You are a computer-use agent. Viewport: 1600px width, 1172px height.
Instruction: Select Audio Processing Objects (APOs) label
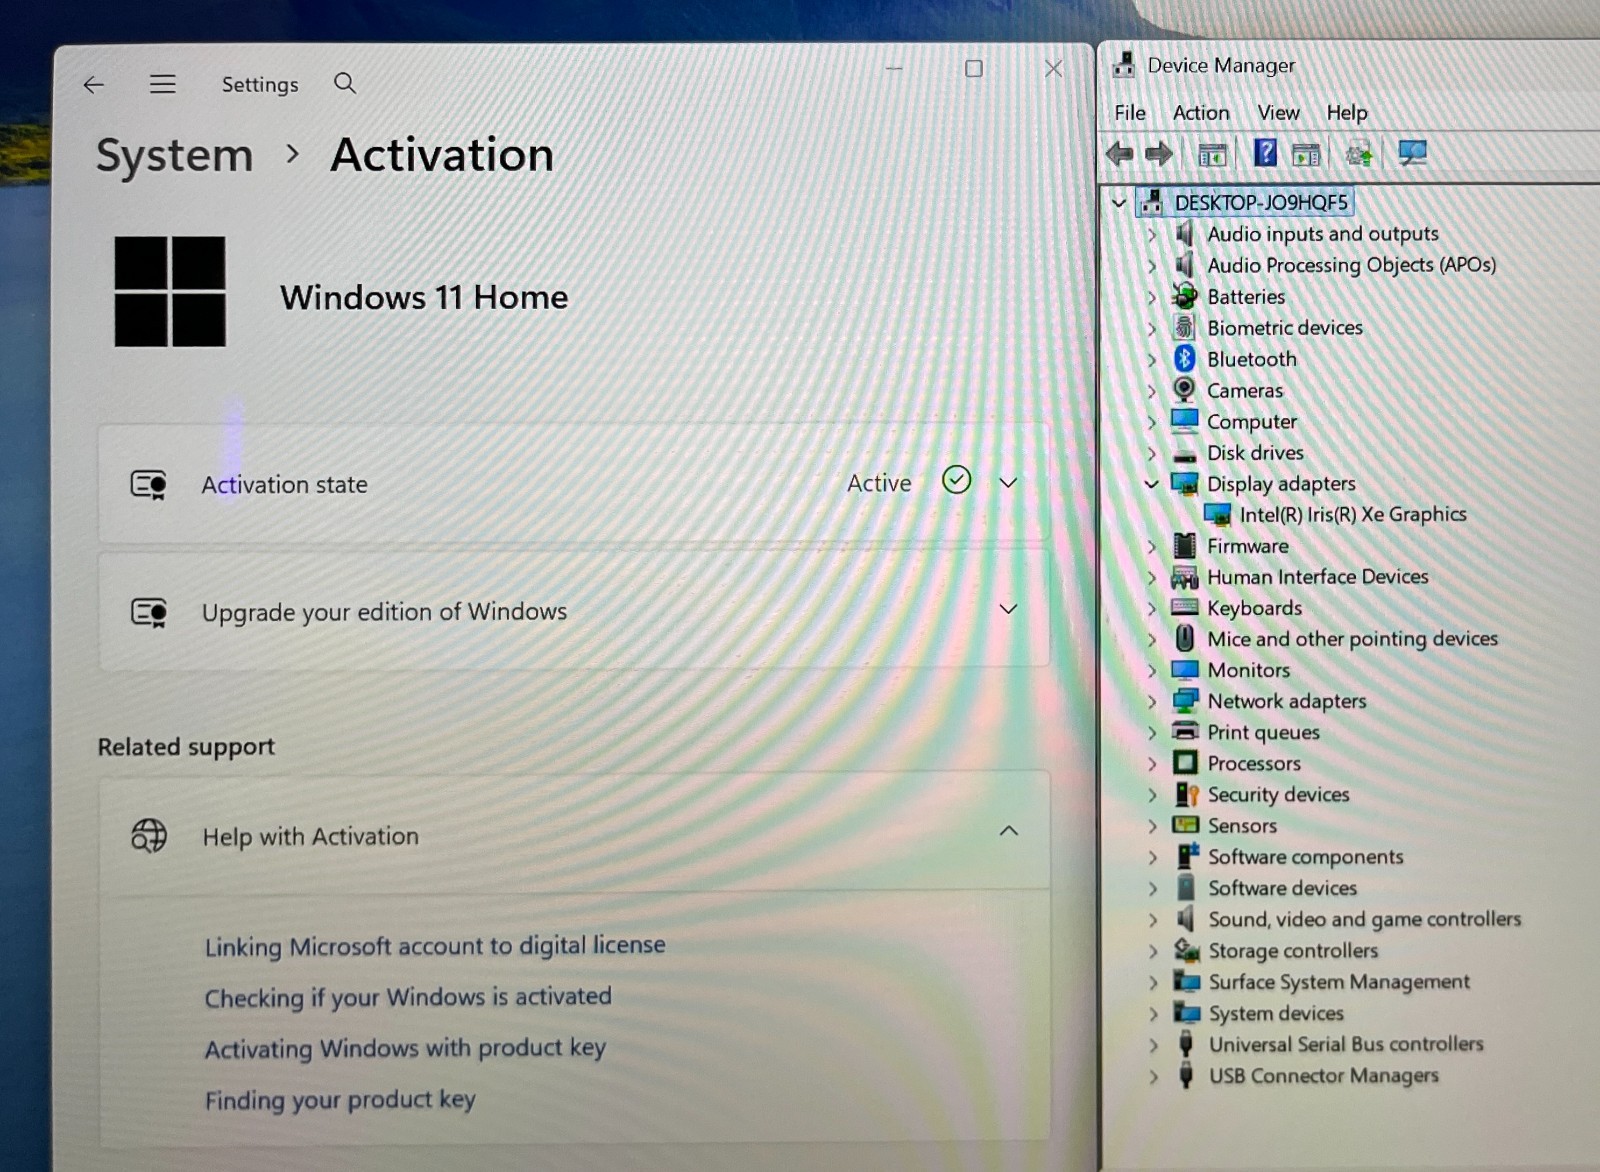[1352, 265]
